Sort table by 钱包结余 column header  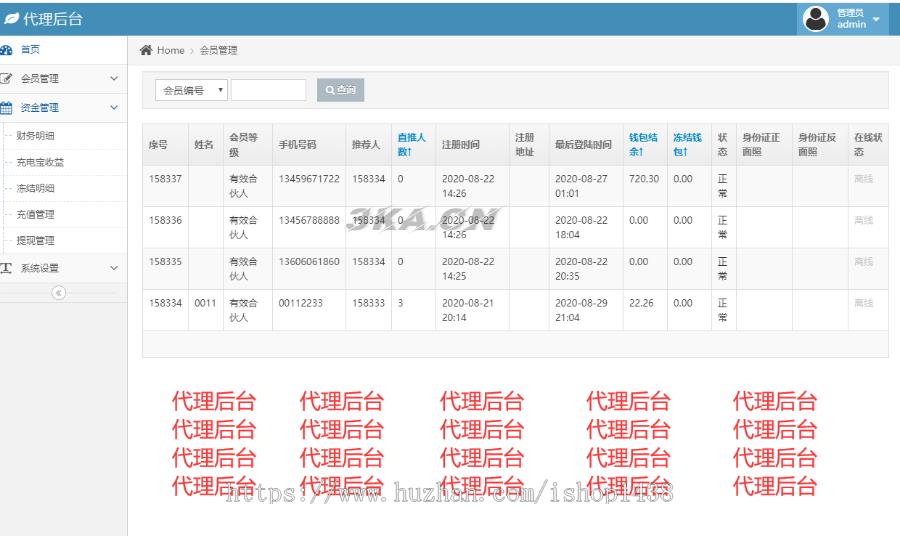(x=642, y=144)
